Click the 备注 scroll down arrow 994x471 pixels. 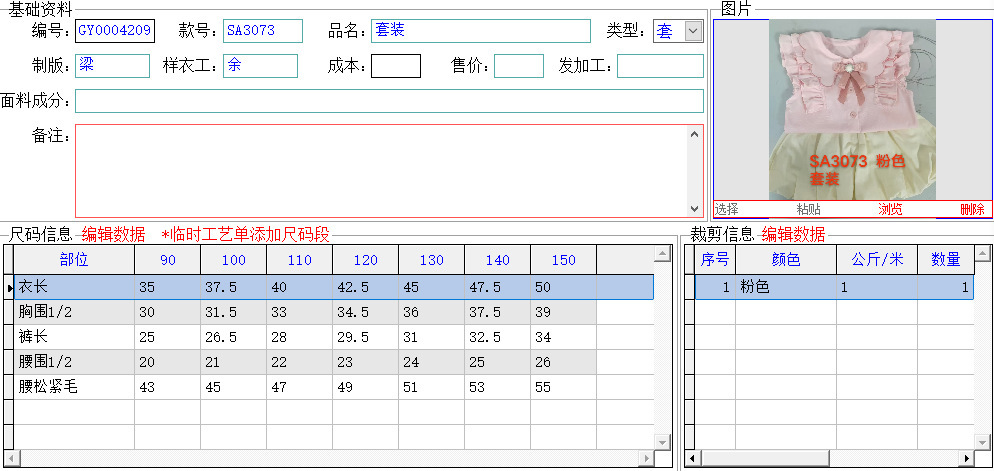(x=694, y=209)
